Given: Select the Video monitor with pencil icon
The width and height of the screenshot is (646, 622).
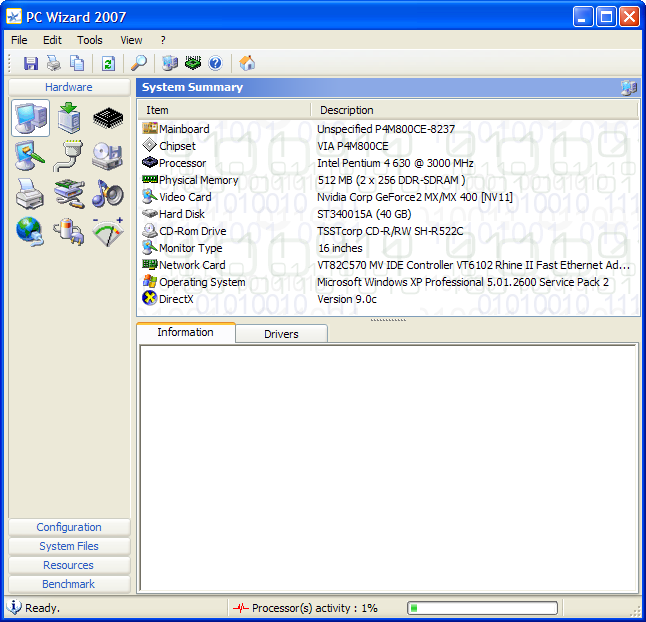Looking at the screenshot, I should tap(30, 156).
